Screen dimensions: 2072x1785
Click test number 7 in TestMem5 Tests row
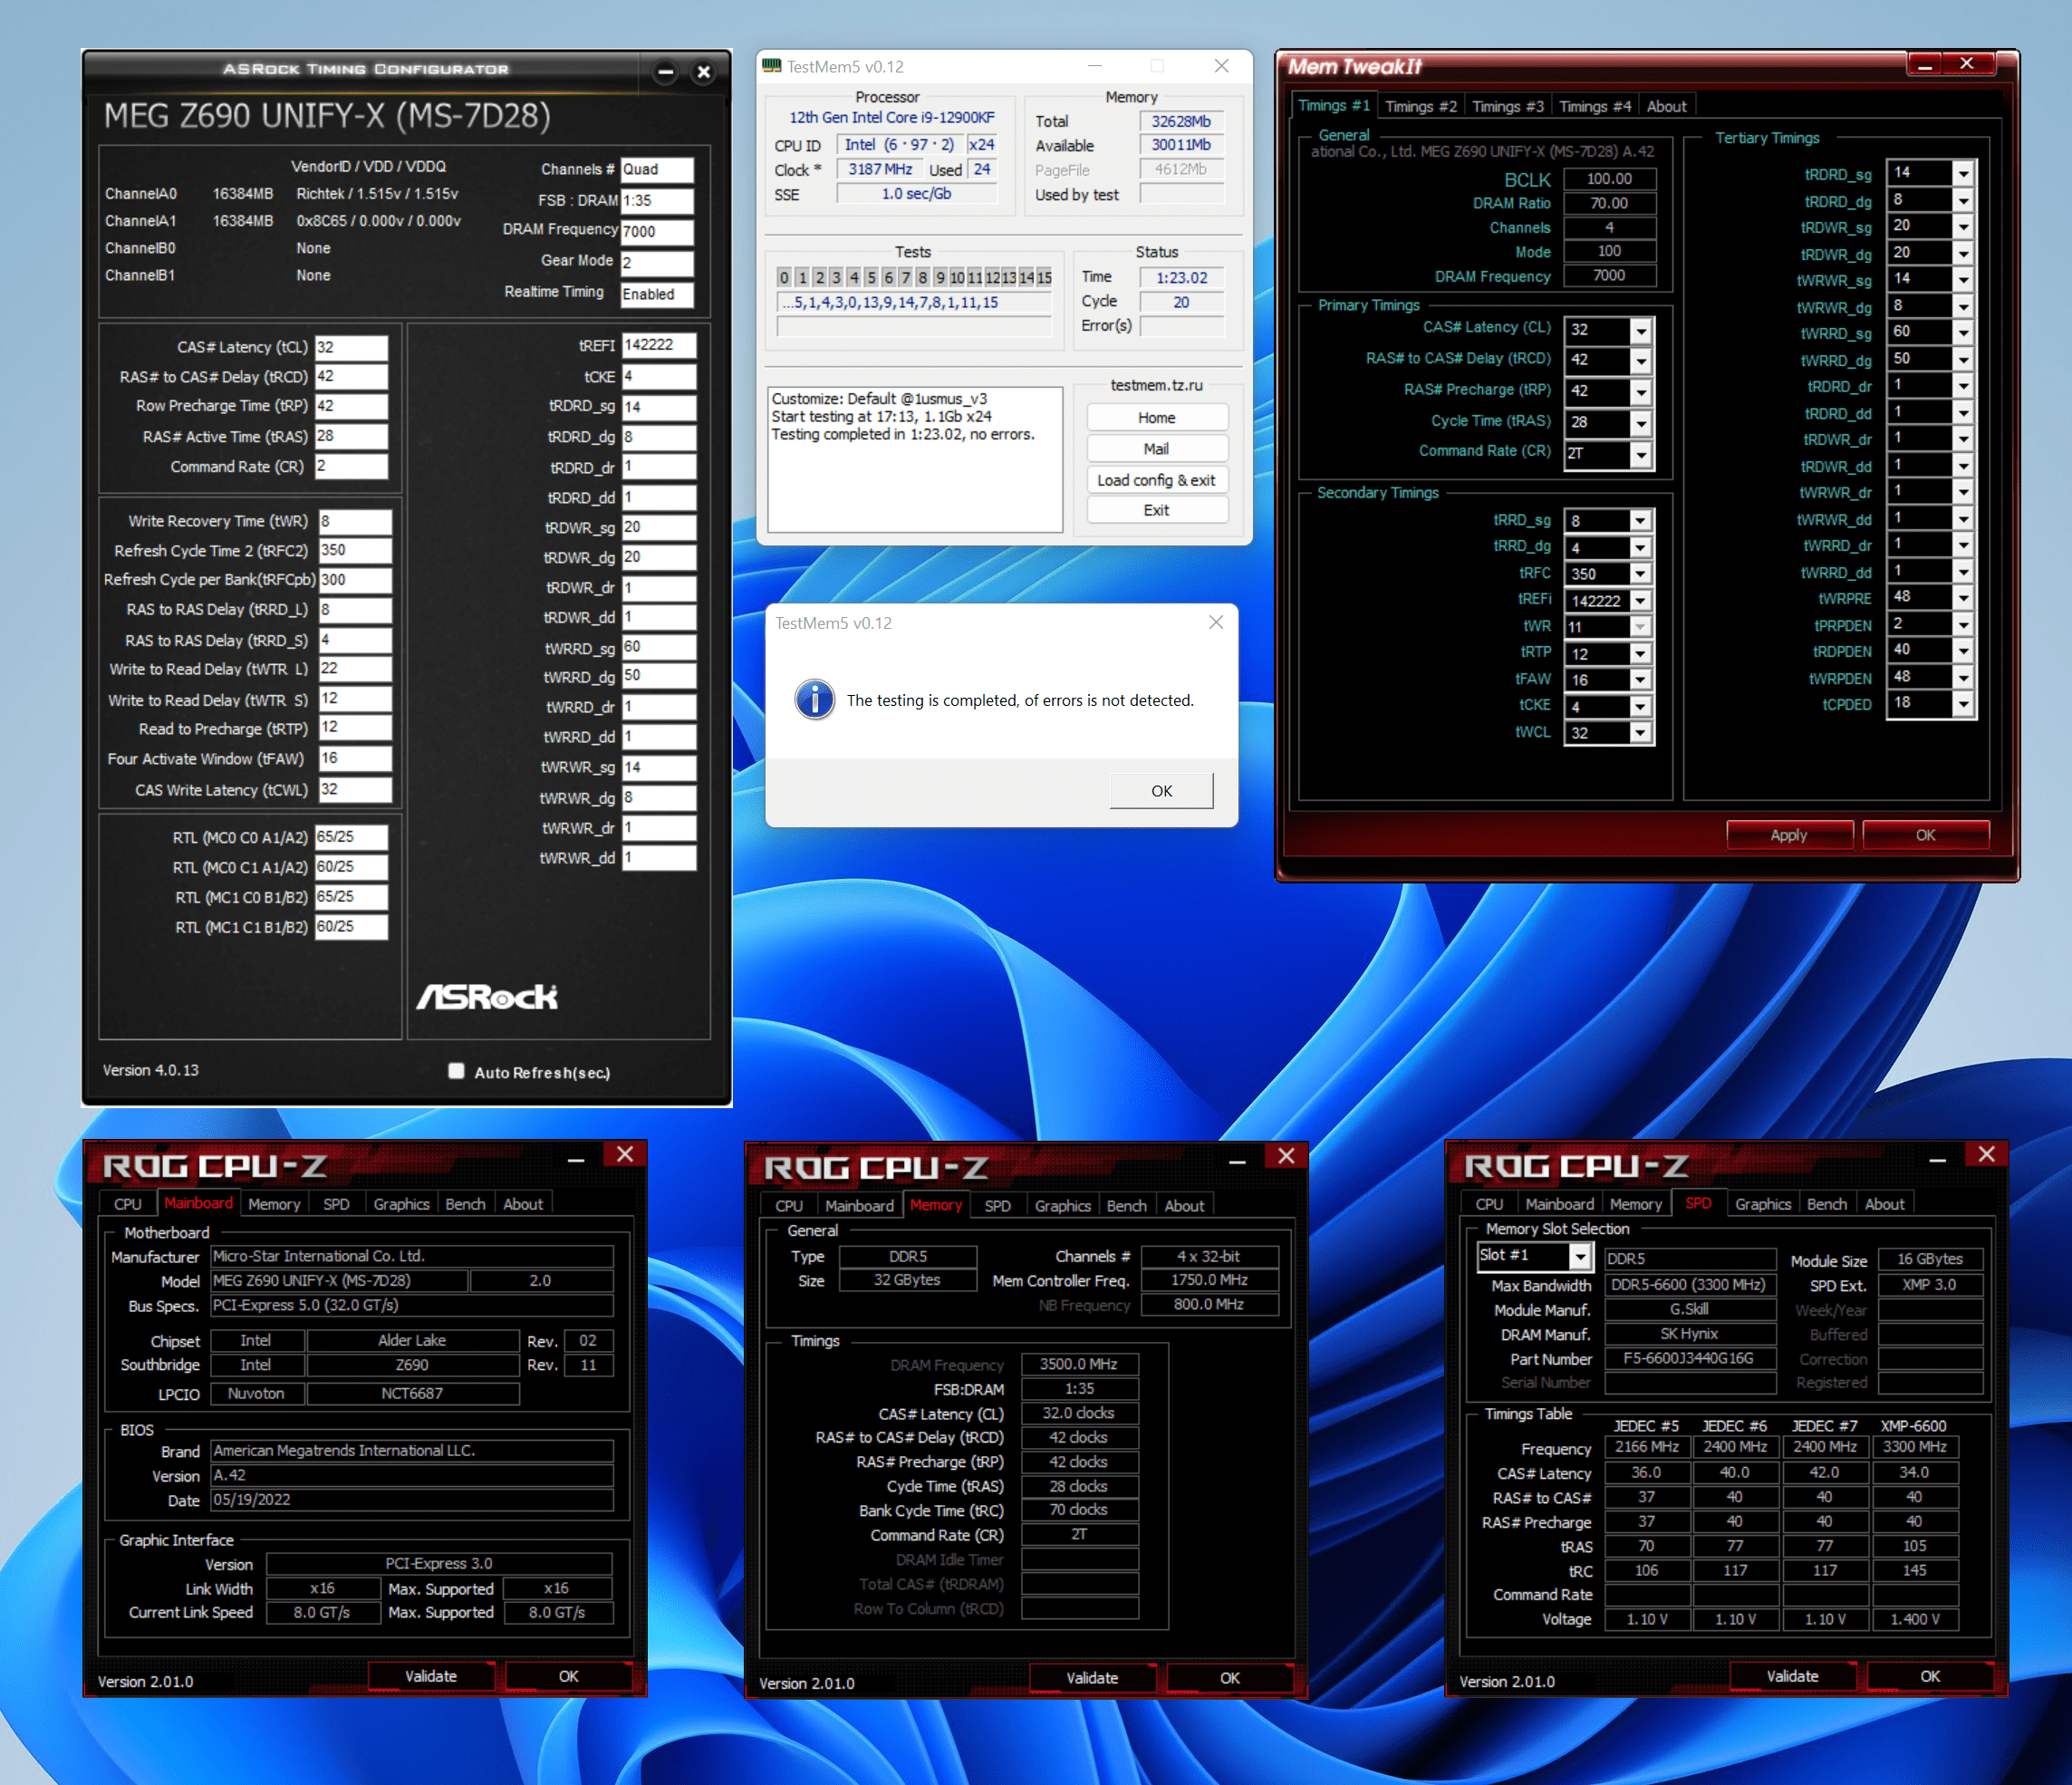pos(905,277)
